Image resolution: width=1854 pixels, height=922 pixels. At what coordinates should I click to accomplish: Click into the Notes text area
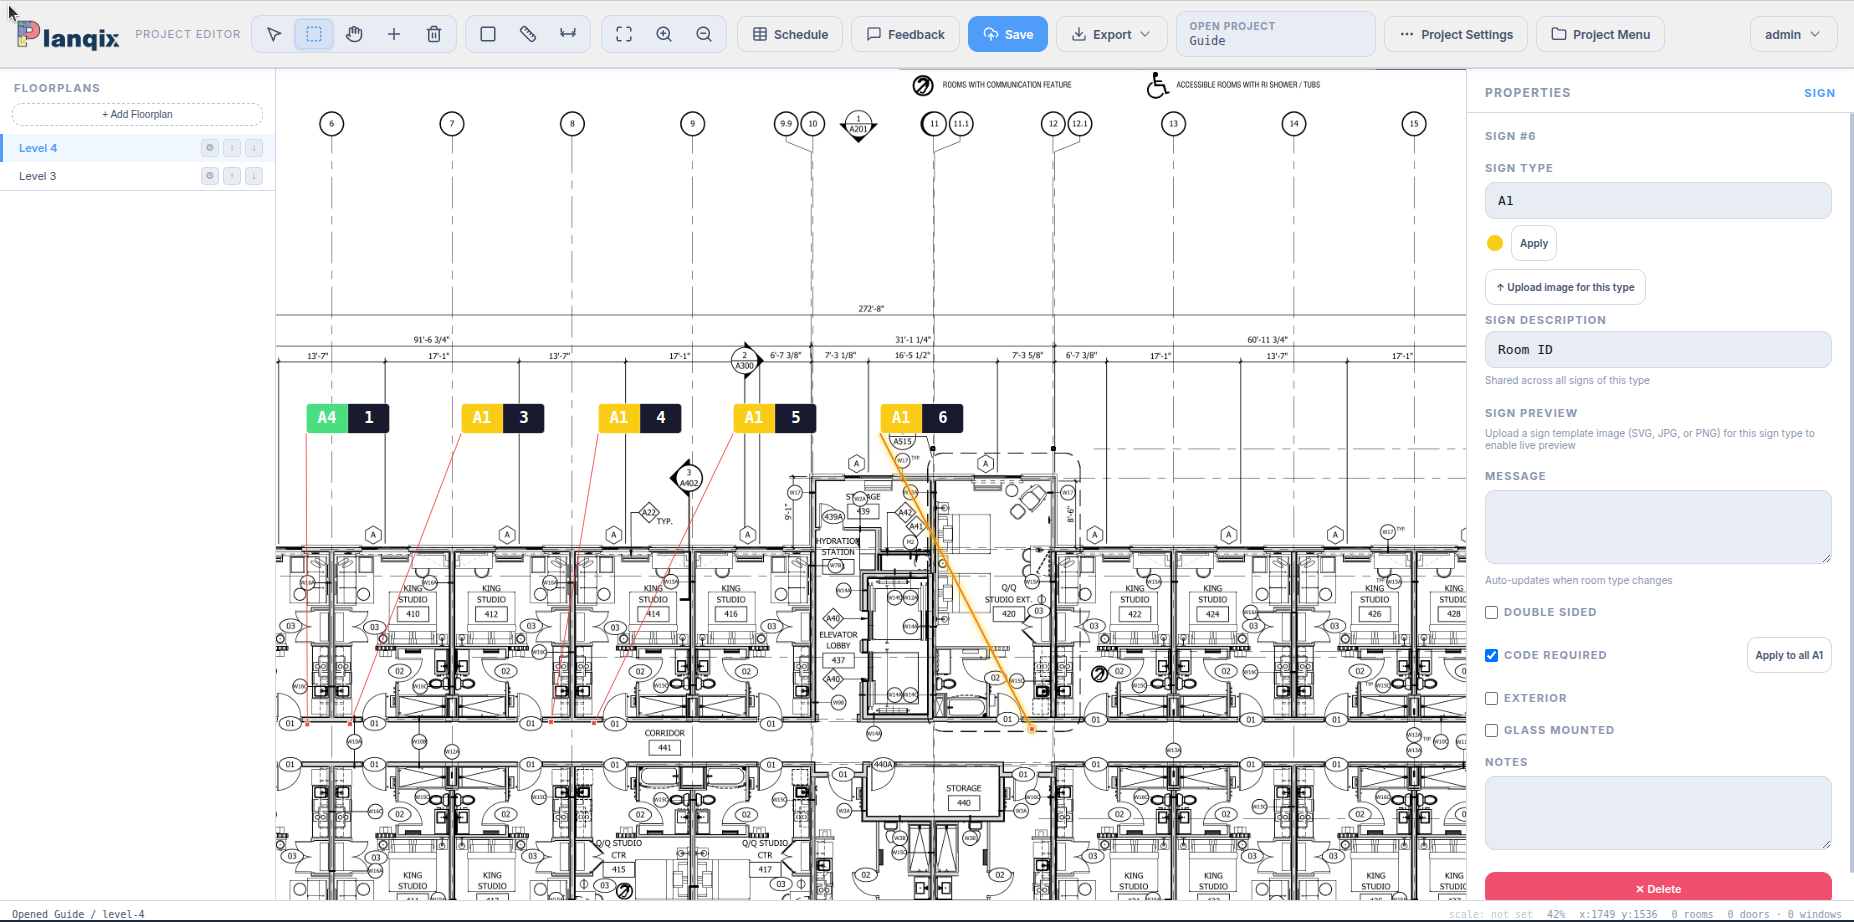(x=1658, y=813)
